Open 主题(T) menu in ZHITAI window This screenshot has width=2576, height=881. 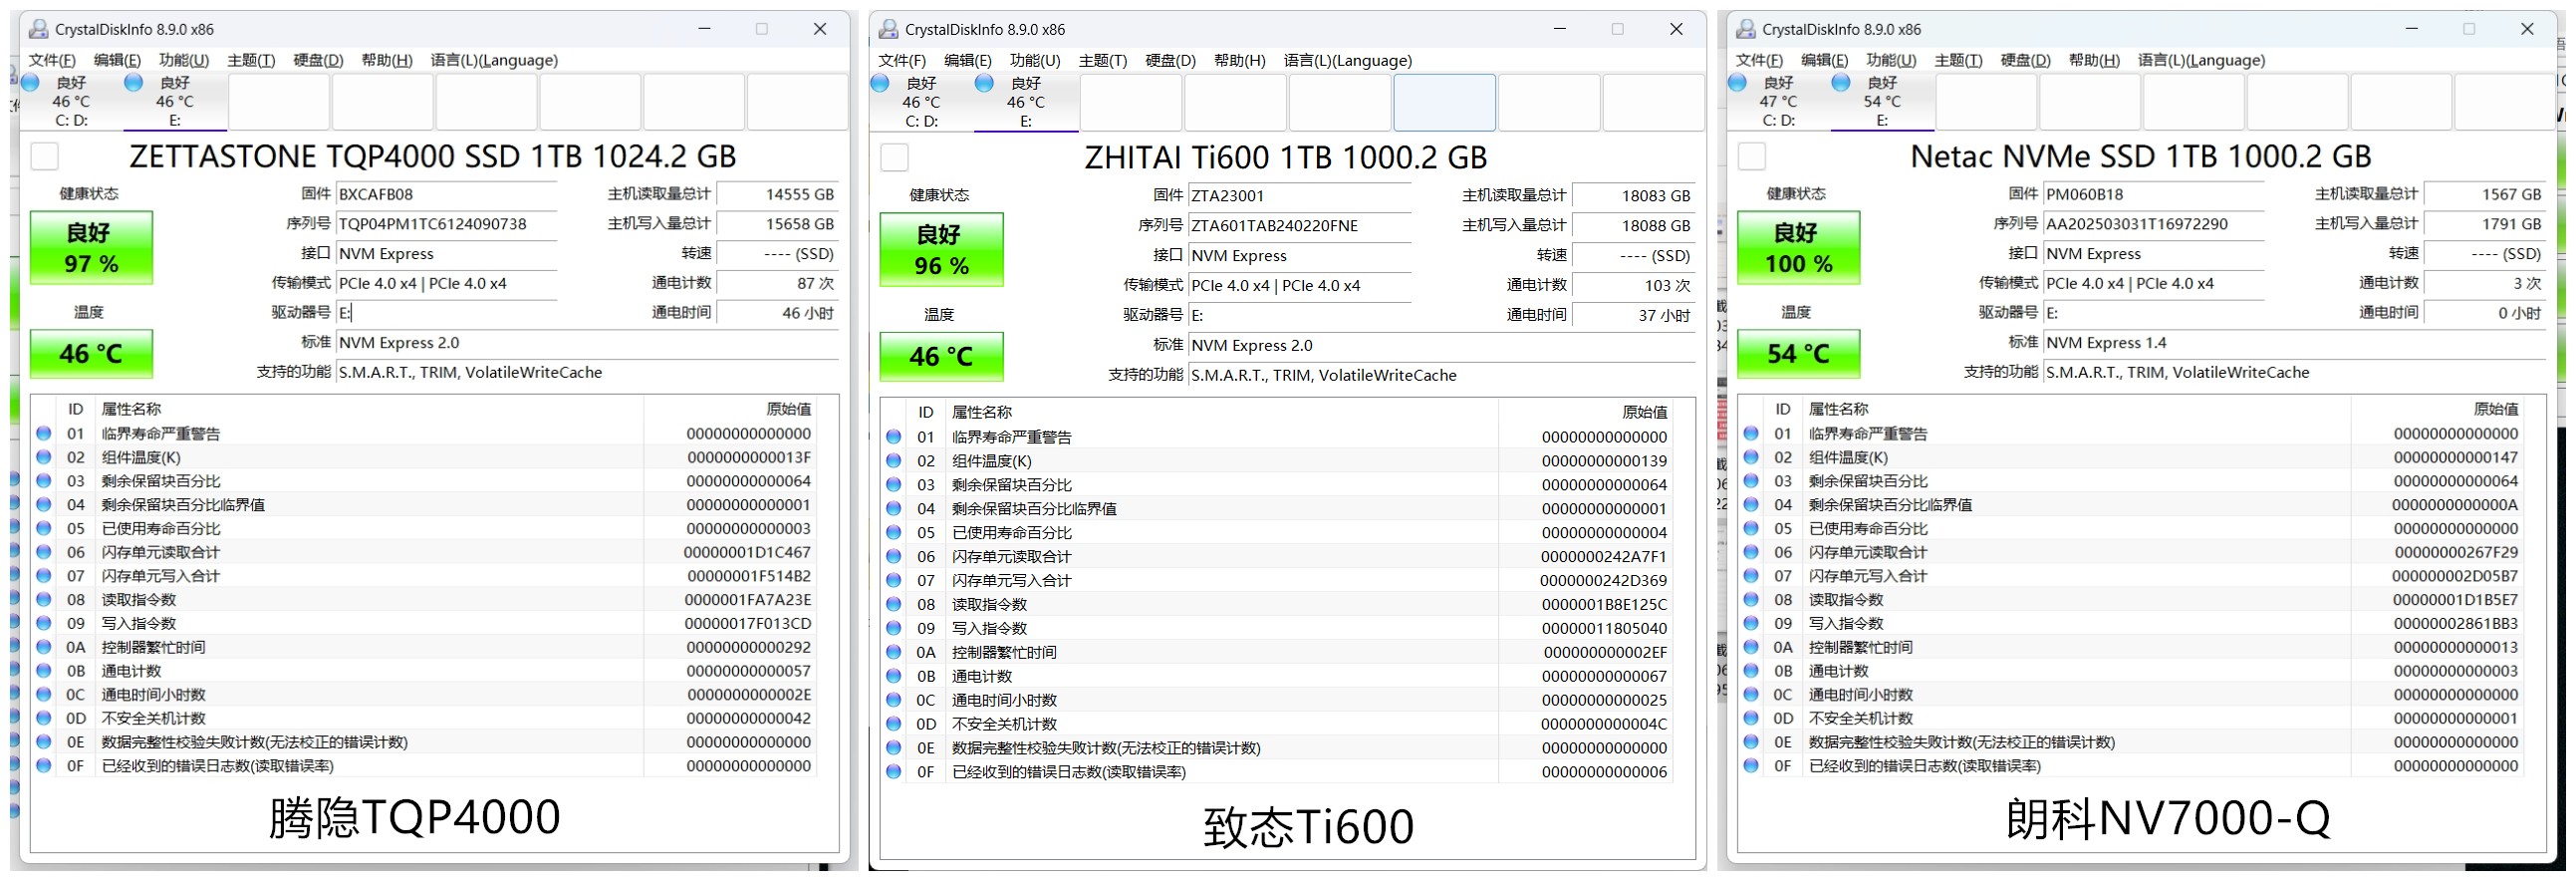pyautogui.click(x=1103, y=61)
